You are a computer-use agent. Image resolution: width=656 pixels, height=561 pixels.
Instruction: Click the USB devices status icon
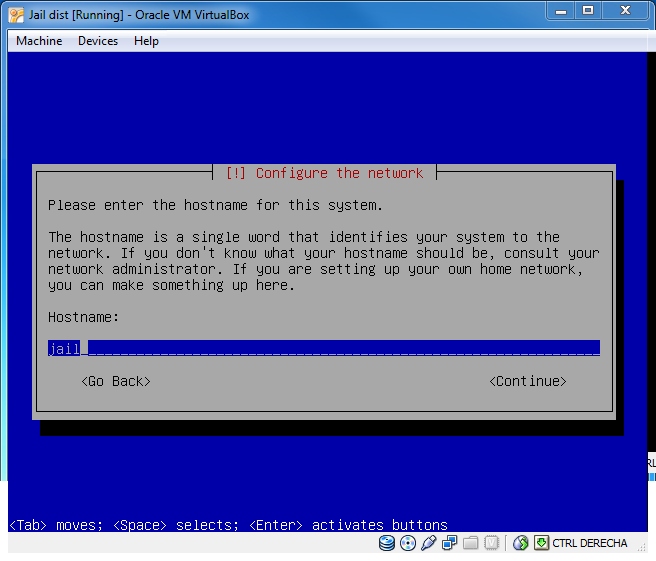click(x=428, y=543)
